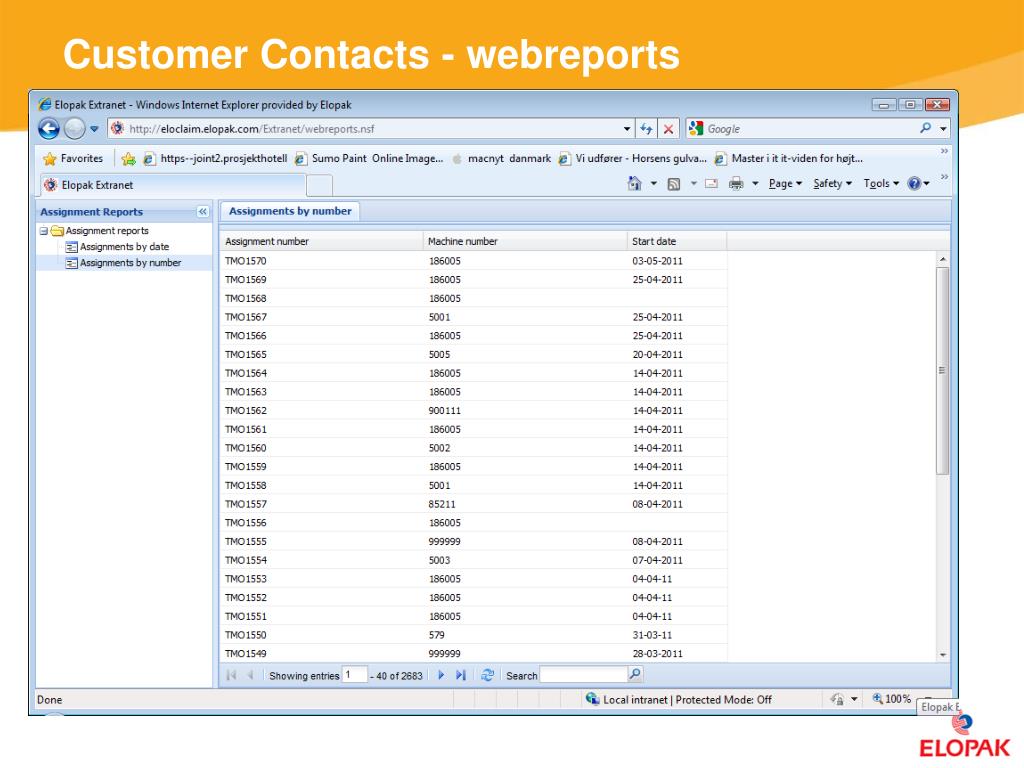Screen dimensions: 1024x768
Task: Select the Assignments by number tab
Action: pos(290,211)
